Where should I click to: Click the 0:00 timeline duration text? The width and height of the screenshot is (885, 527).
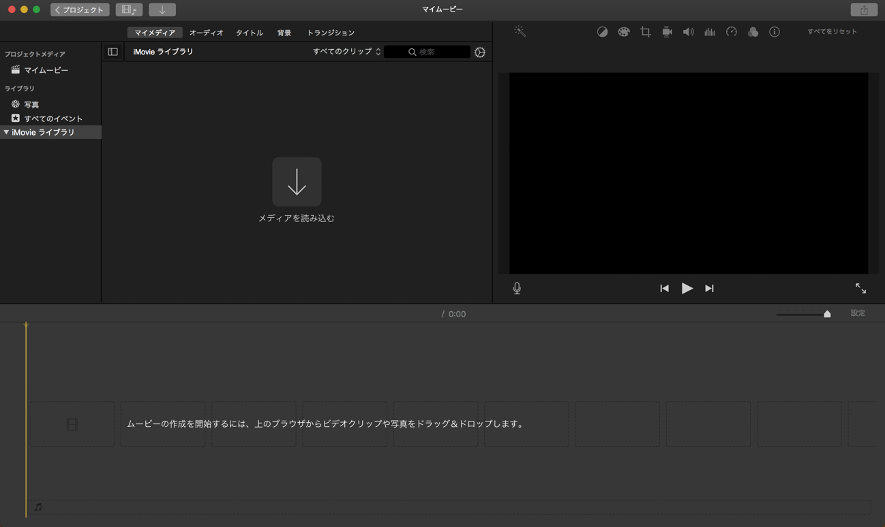tap(457, 314)
